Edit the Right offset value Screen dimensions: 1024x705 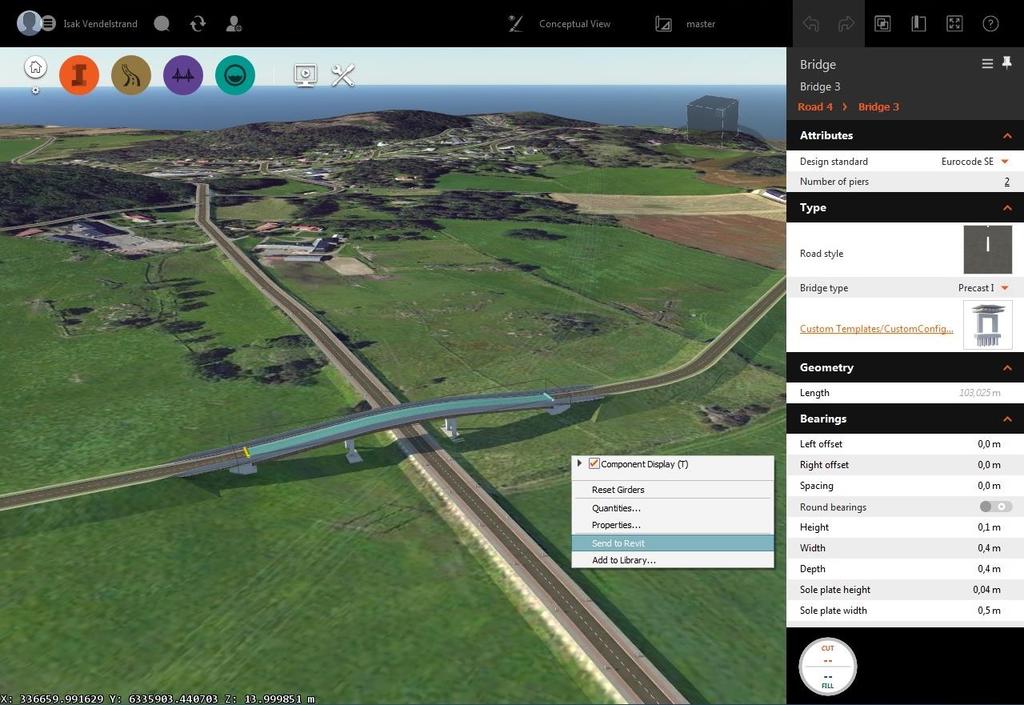click(x=989, y=465)
